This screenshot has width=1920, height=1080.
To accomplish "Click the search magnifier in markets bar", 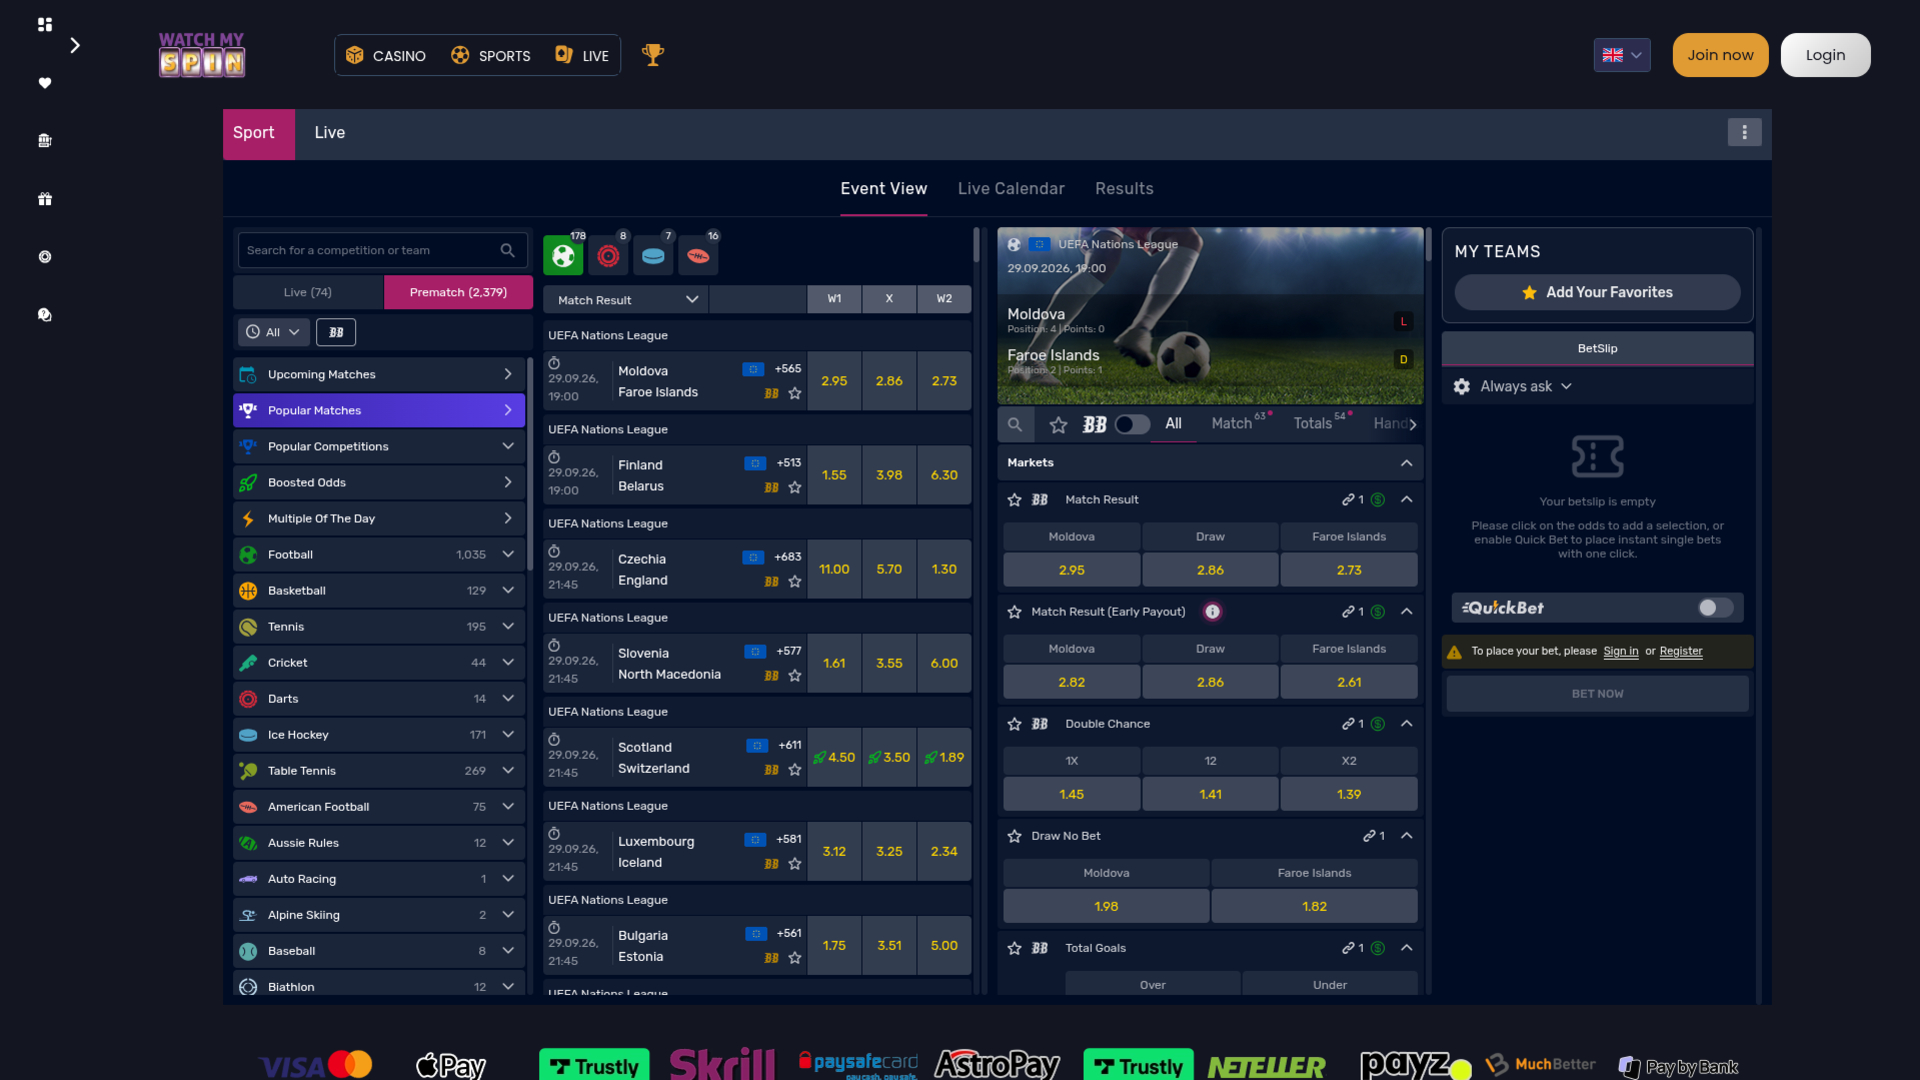I will tap(1015, 424).
